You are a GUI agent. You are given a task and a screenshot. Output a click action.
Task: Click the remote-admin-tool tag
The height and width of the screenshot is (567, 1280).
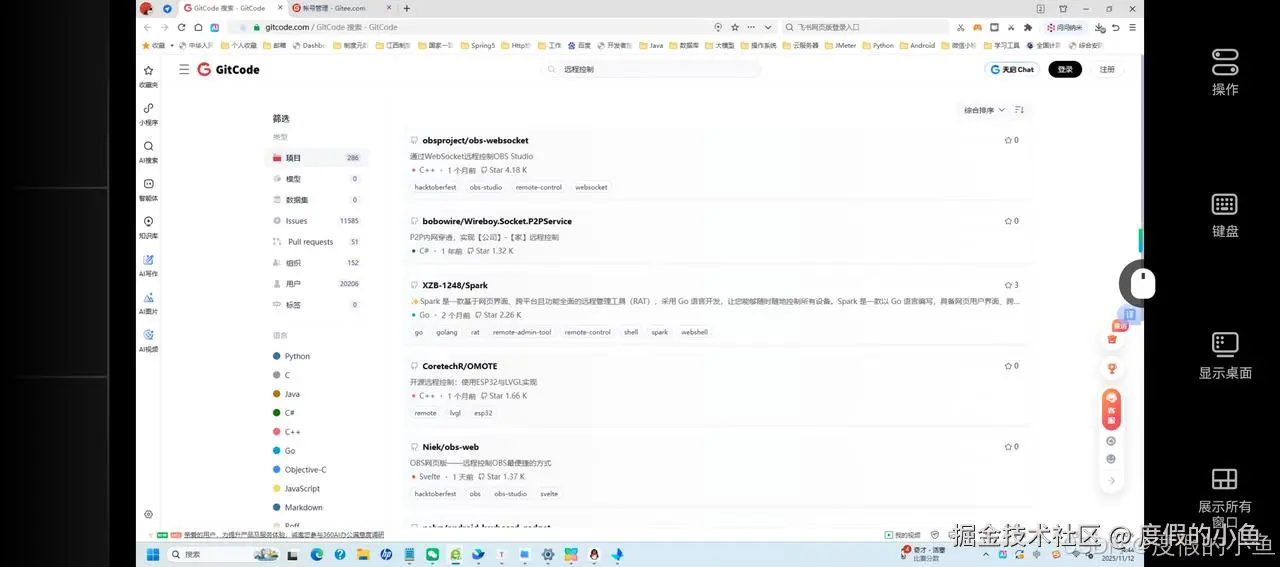522,332
